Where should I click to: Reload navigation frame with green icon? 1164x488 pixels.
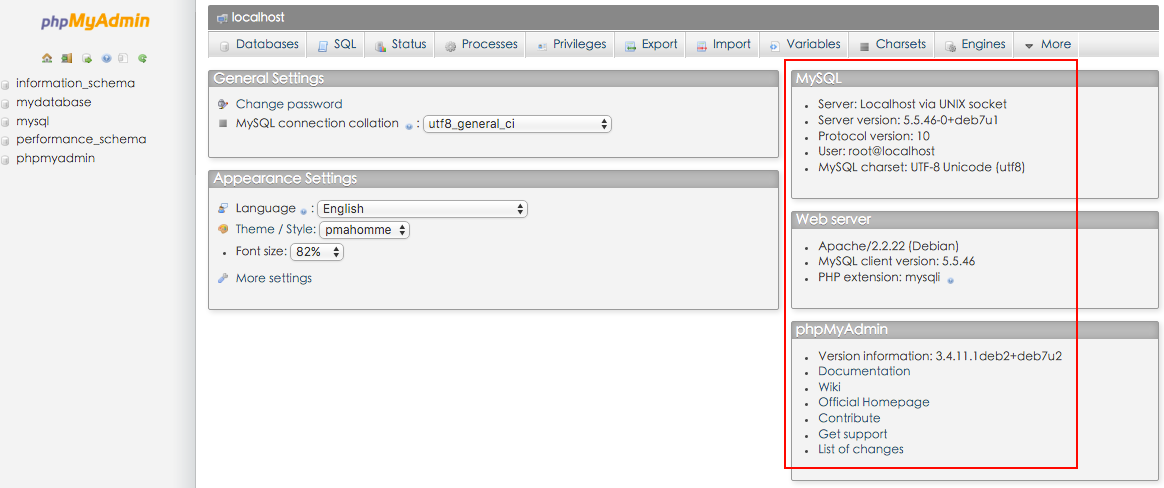pos(142,58)
